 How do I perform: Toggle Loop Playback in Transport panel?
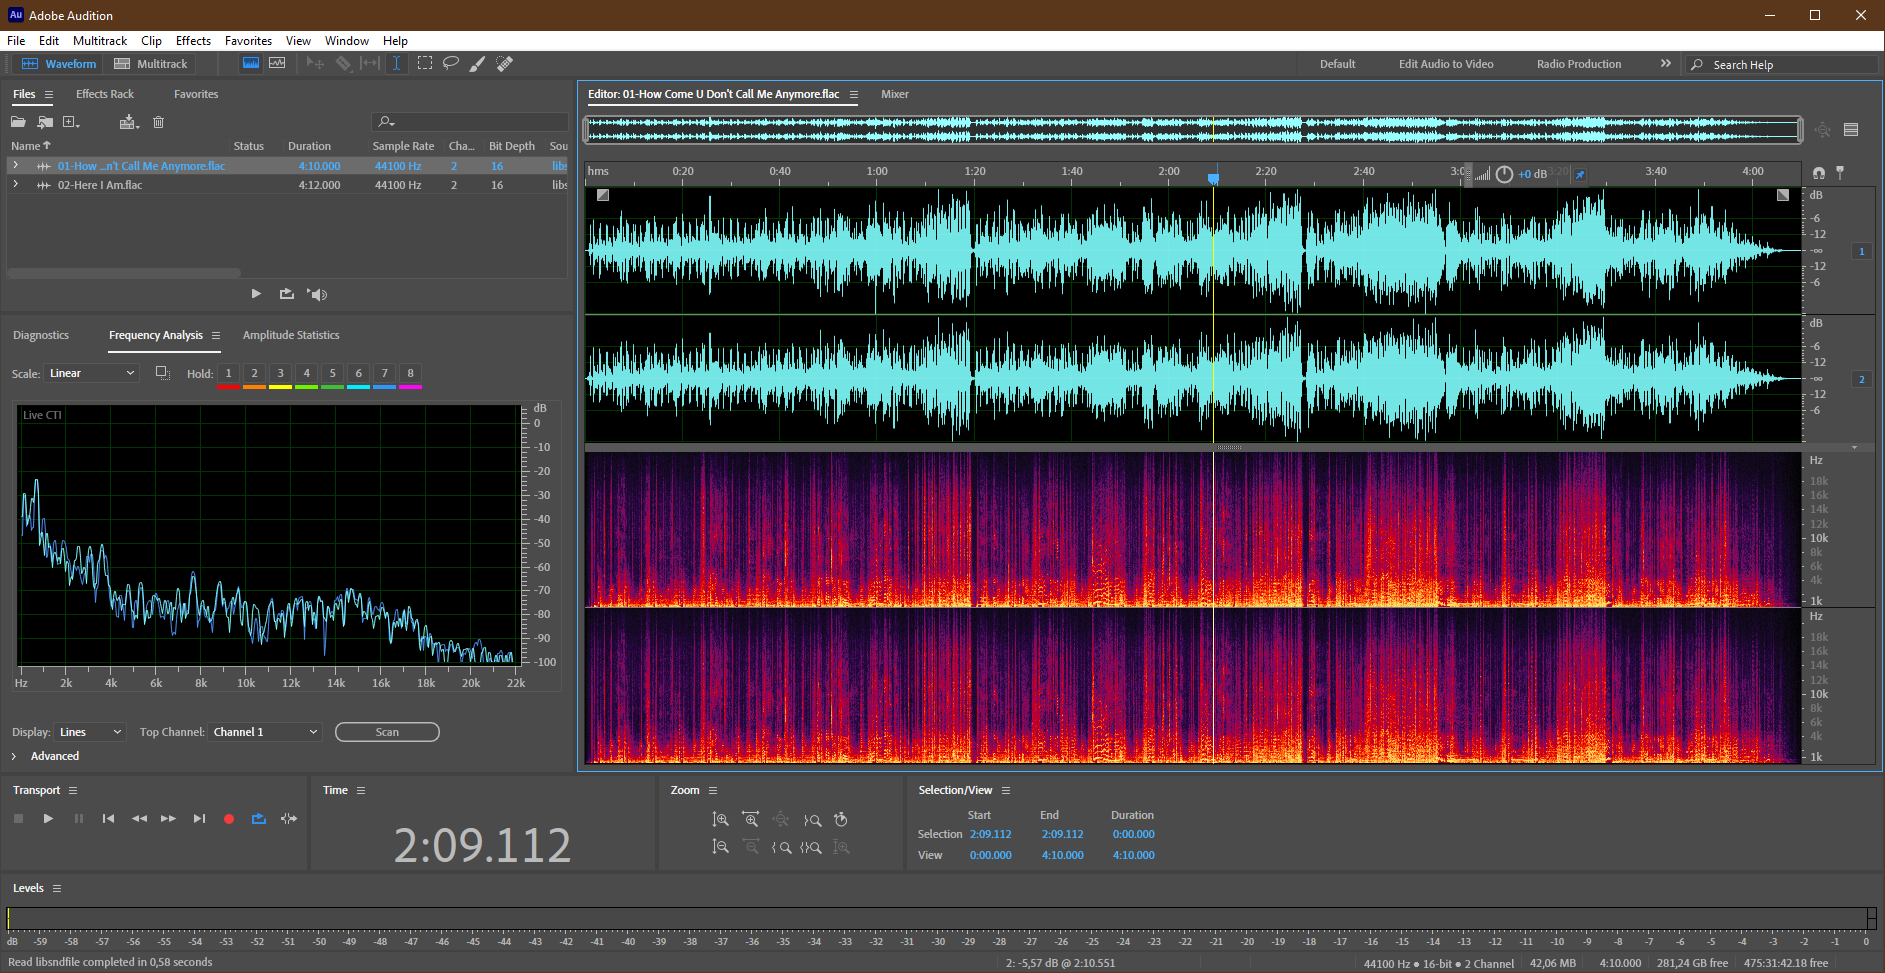[259, 819]
